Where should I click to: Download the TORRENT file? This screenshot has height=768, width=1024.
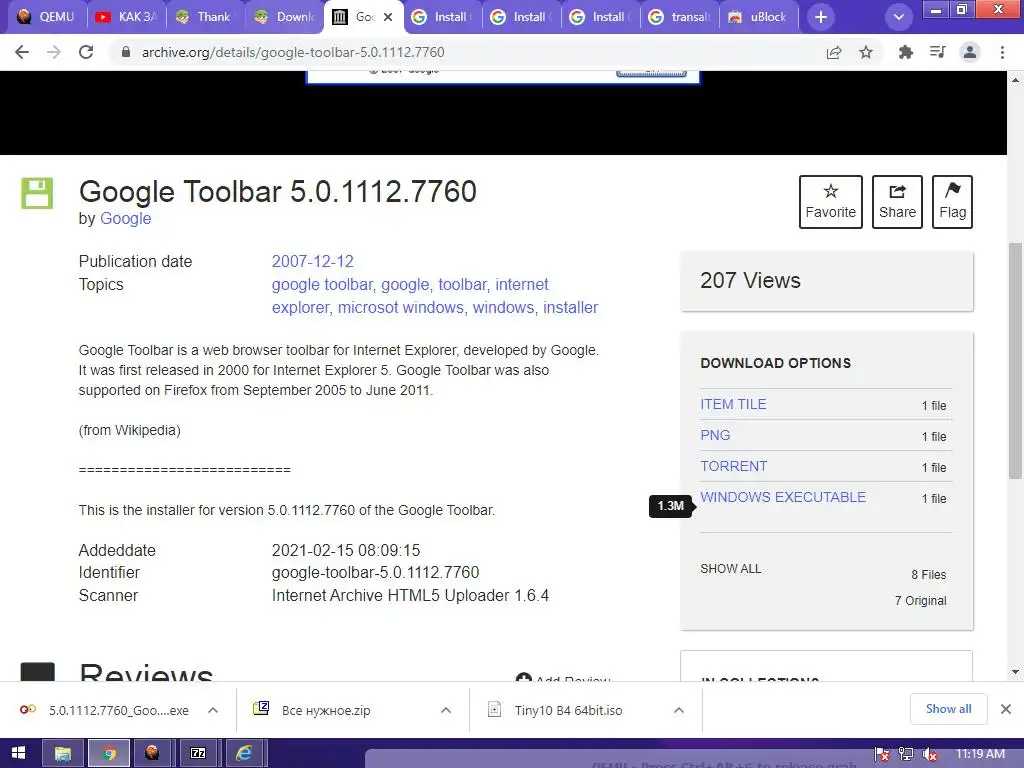733,466
